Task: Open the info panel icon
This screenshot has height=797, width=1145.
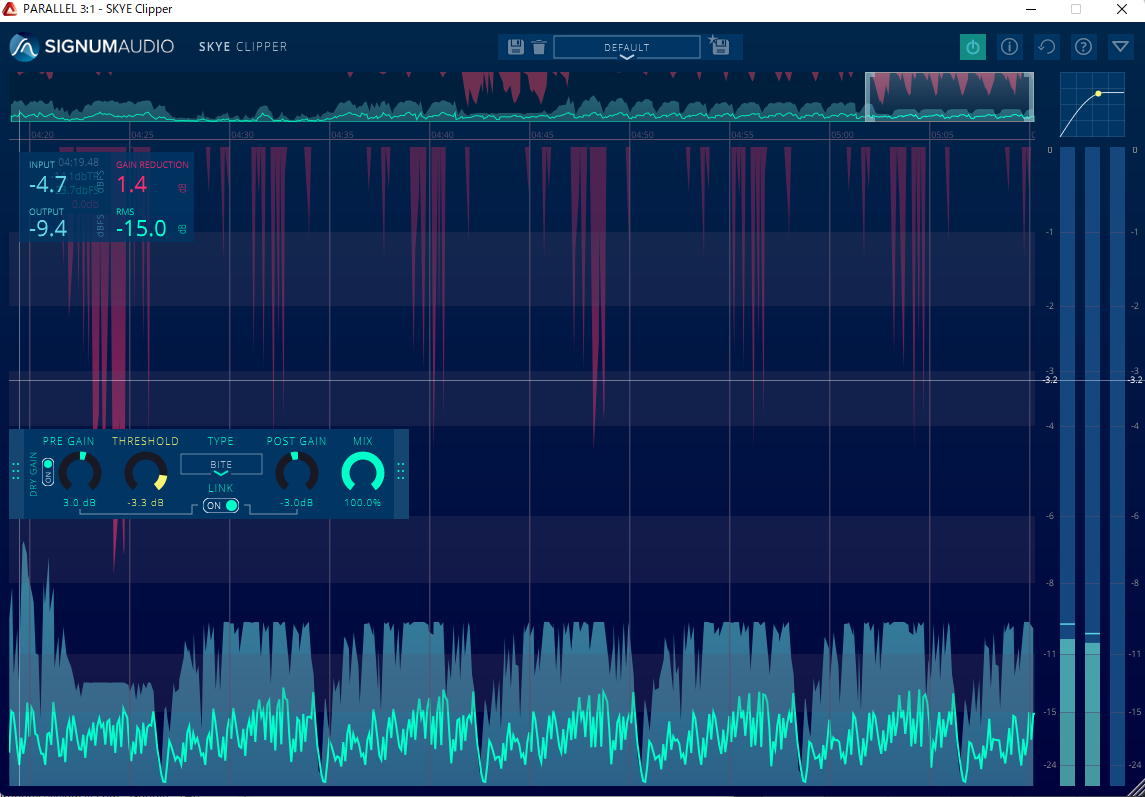Action: (1009, 47)
